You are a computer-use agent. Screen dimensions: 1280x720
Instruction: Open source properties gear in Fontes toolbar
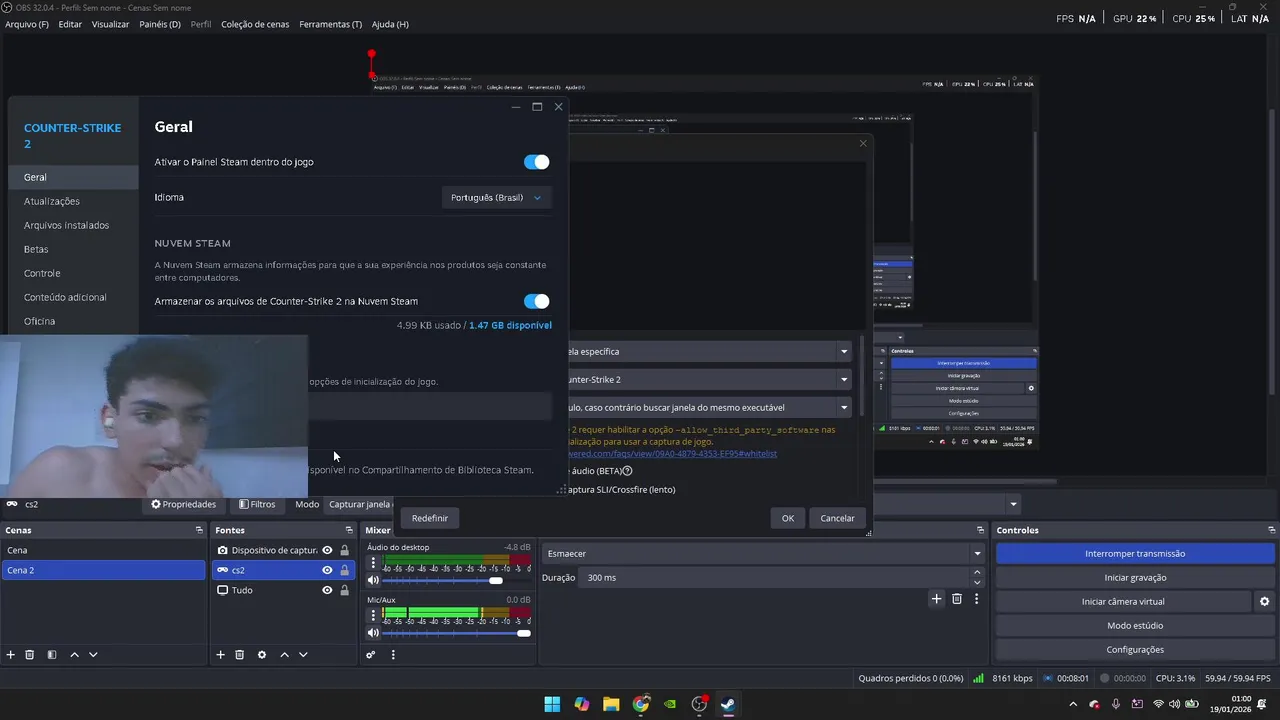pyautogui.click(x=262, y=655)
